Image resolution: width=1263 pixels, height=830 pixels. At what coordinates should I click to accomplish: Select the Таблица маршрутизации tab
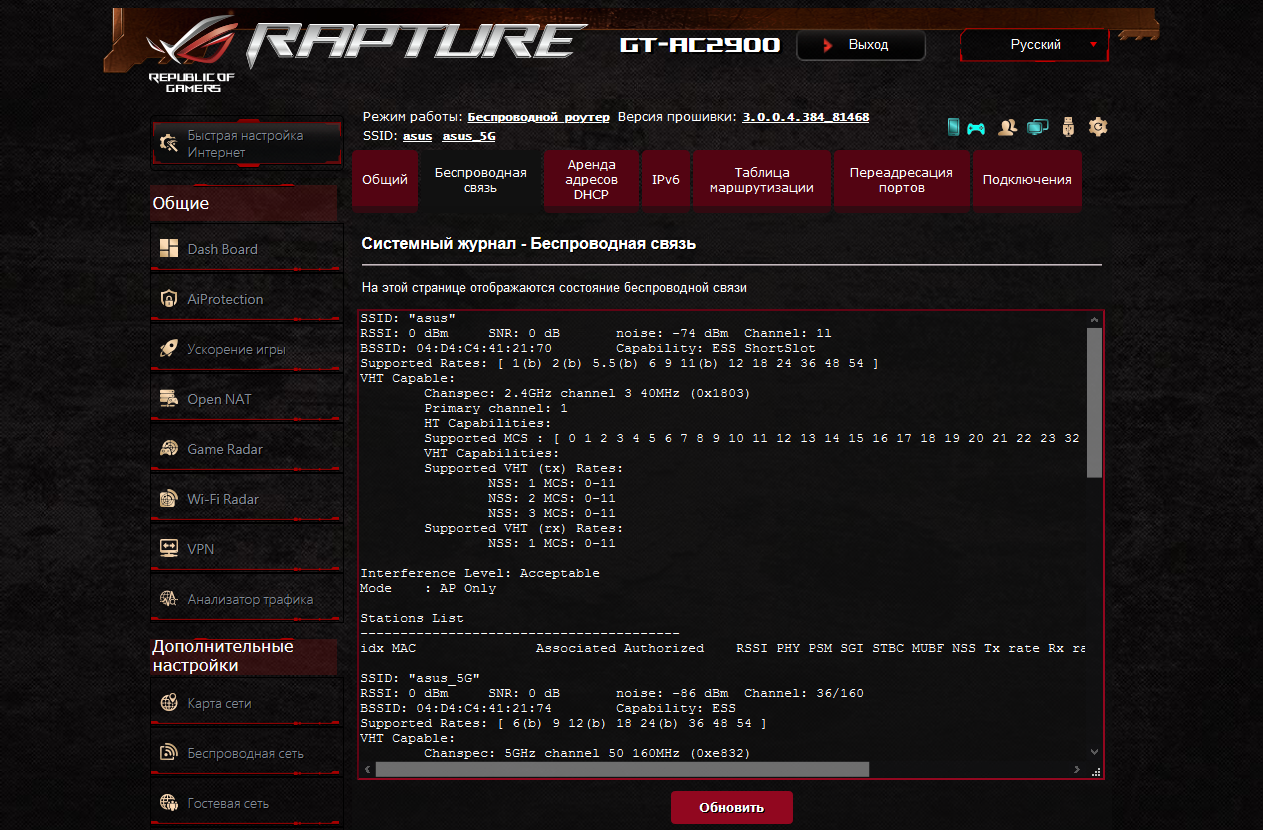[x=762, y=180]
